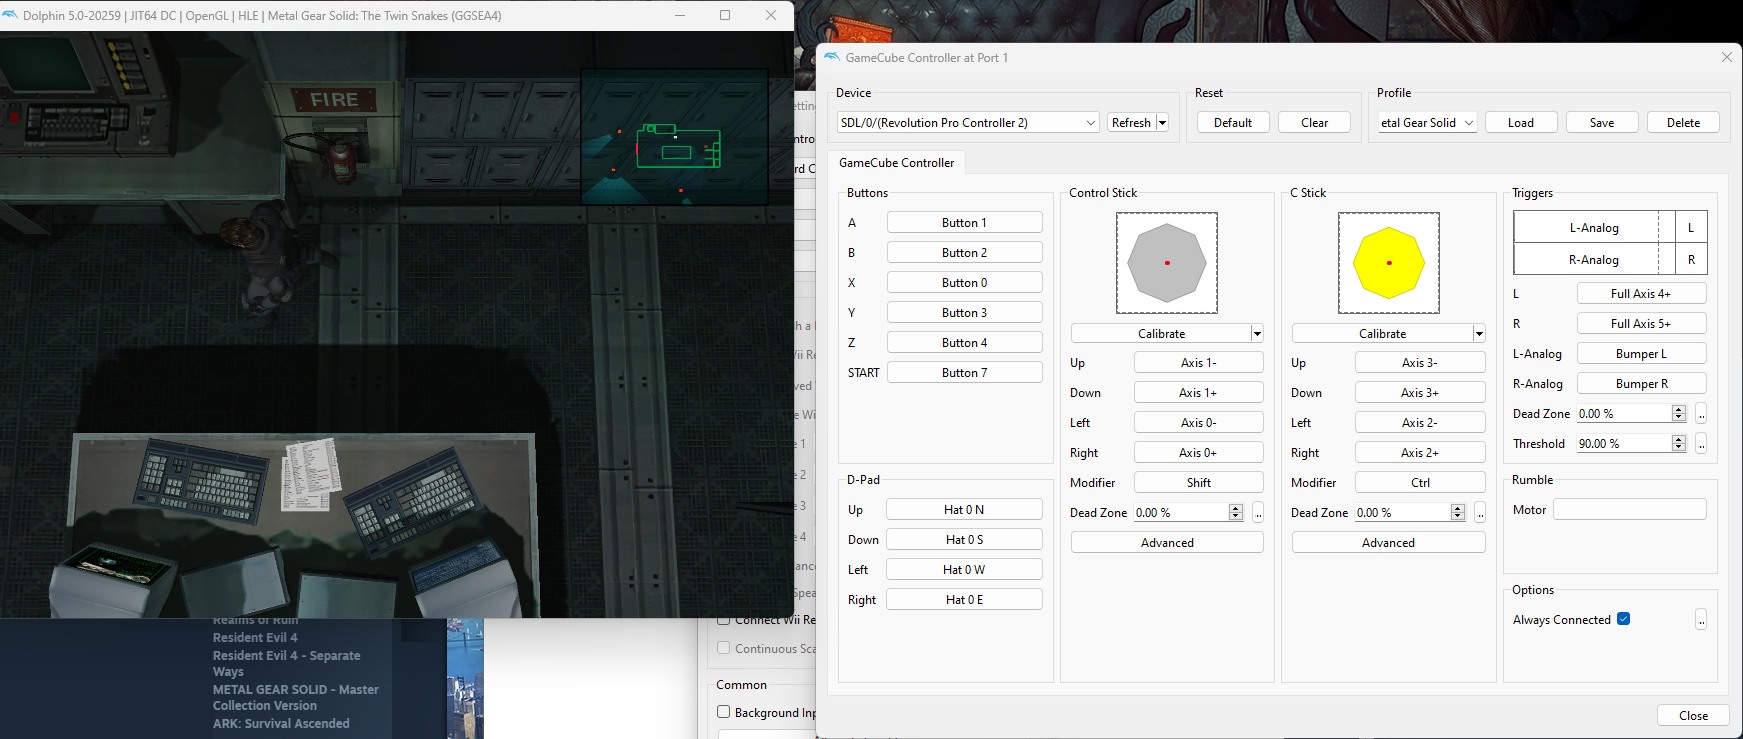Click the yellow C Stick octagon preview

coord(1389,263)
